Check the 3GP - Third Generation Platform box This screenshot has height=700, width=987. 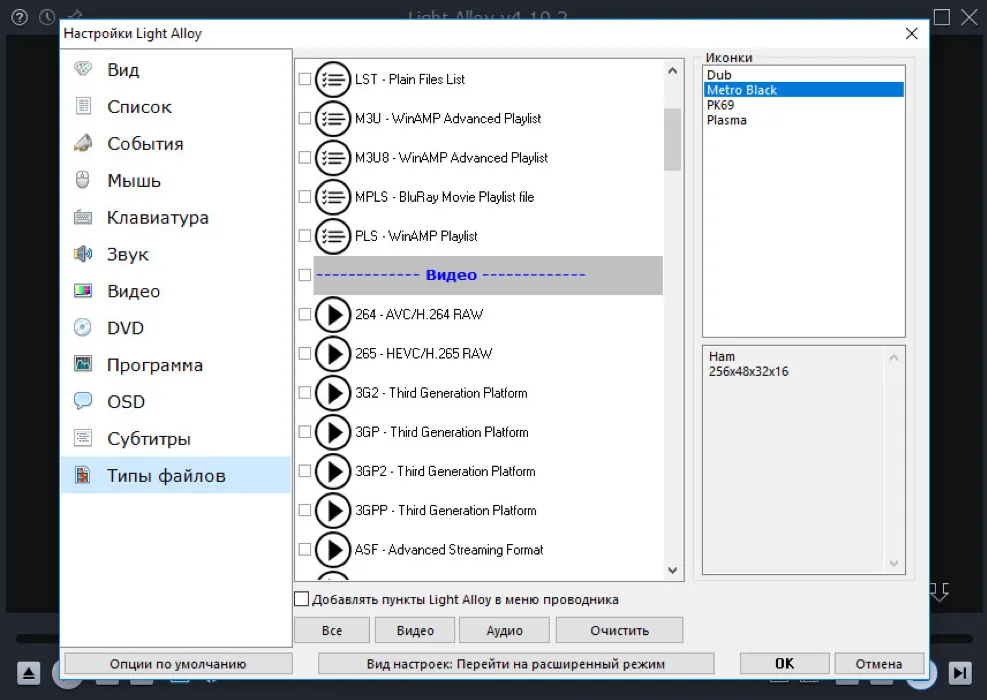[x=305, y=432]
